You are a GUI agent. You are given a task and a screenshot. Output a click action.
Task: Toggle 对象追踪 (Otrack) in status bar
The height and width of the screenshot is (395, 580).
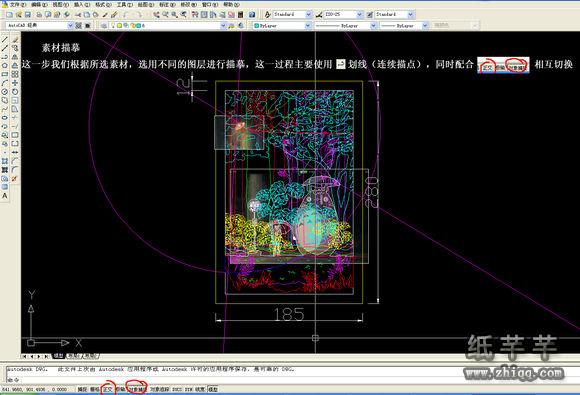tap(159, 389)
